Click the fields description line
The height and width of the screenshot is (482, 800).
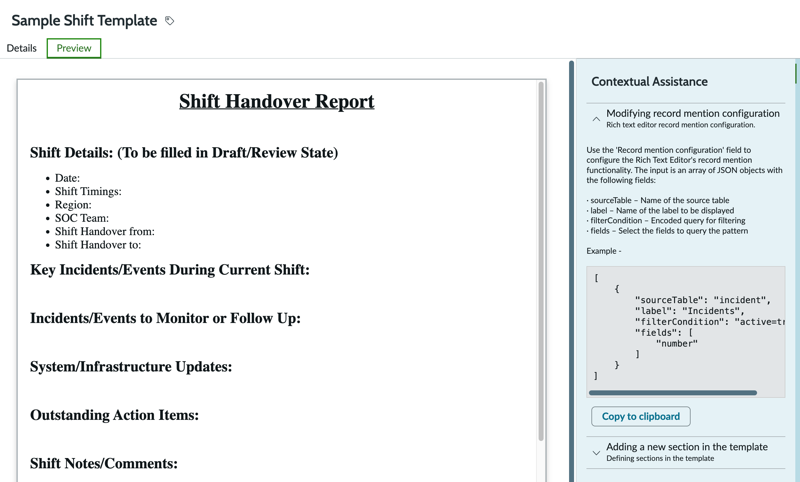click(x=667, y=231)
